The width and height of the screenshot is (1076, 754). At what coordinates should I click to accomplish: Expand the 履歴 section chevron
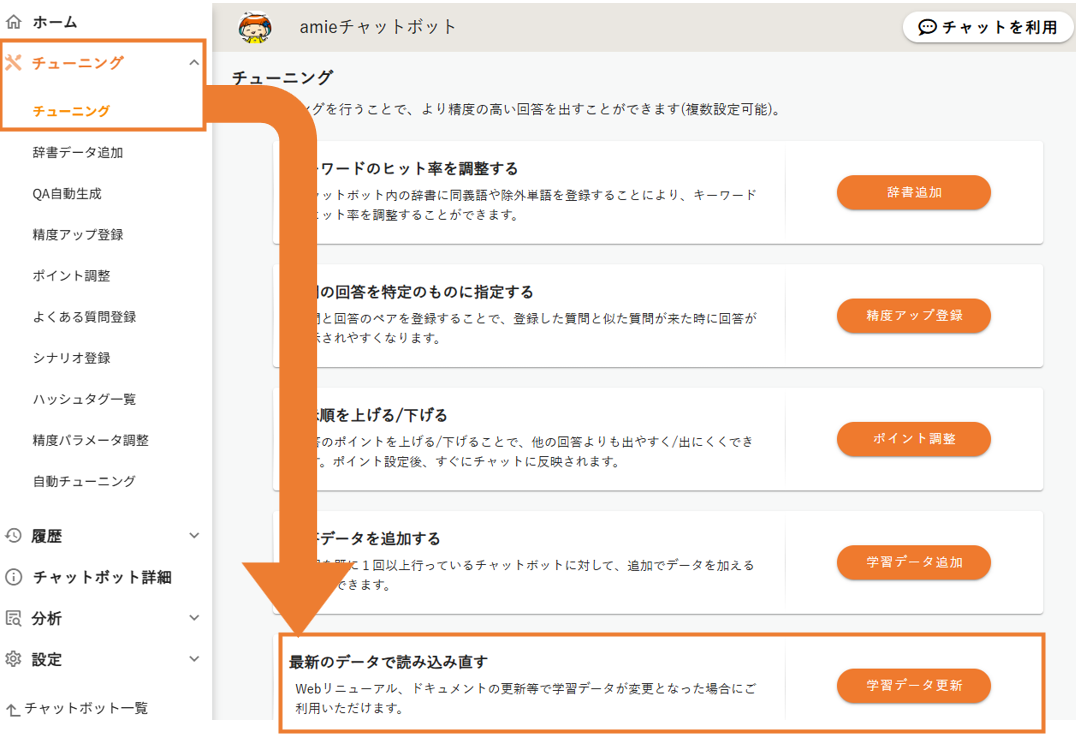(194, 536)
